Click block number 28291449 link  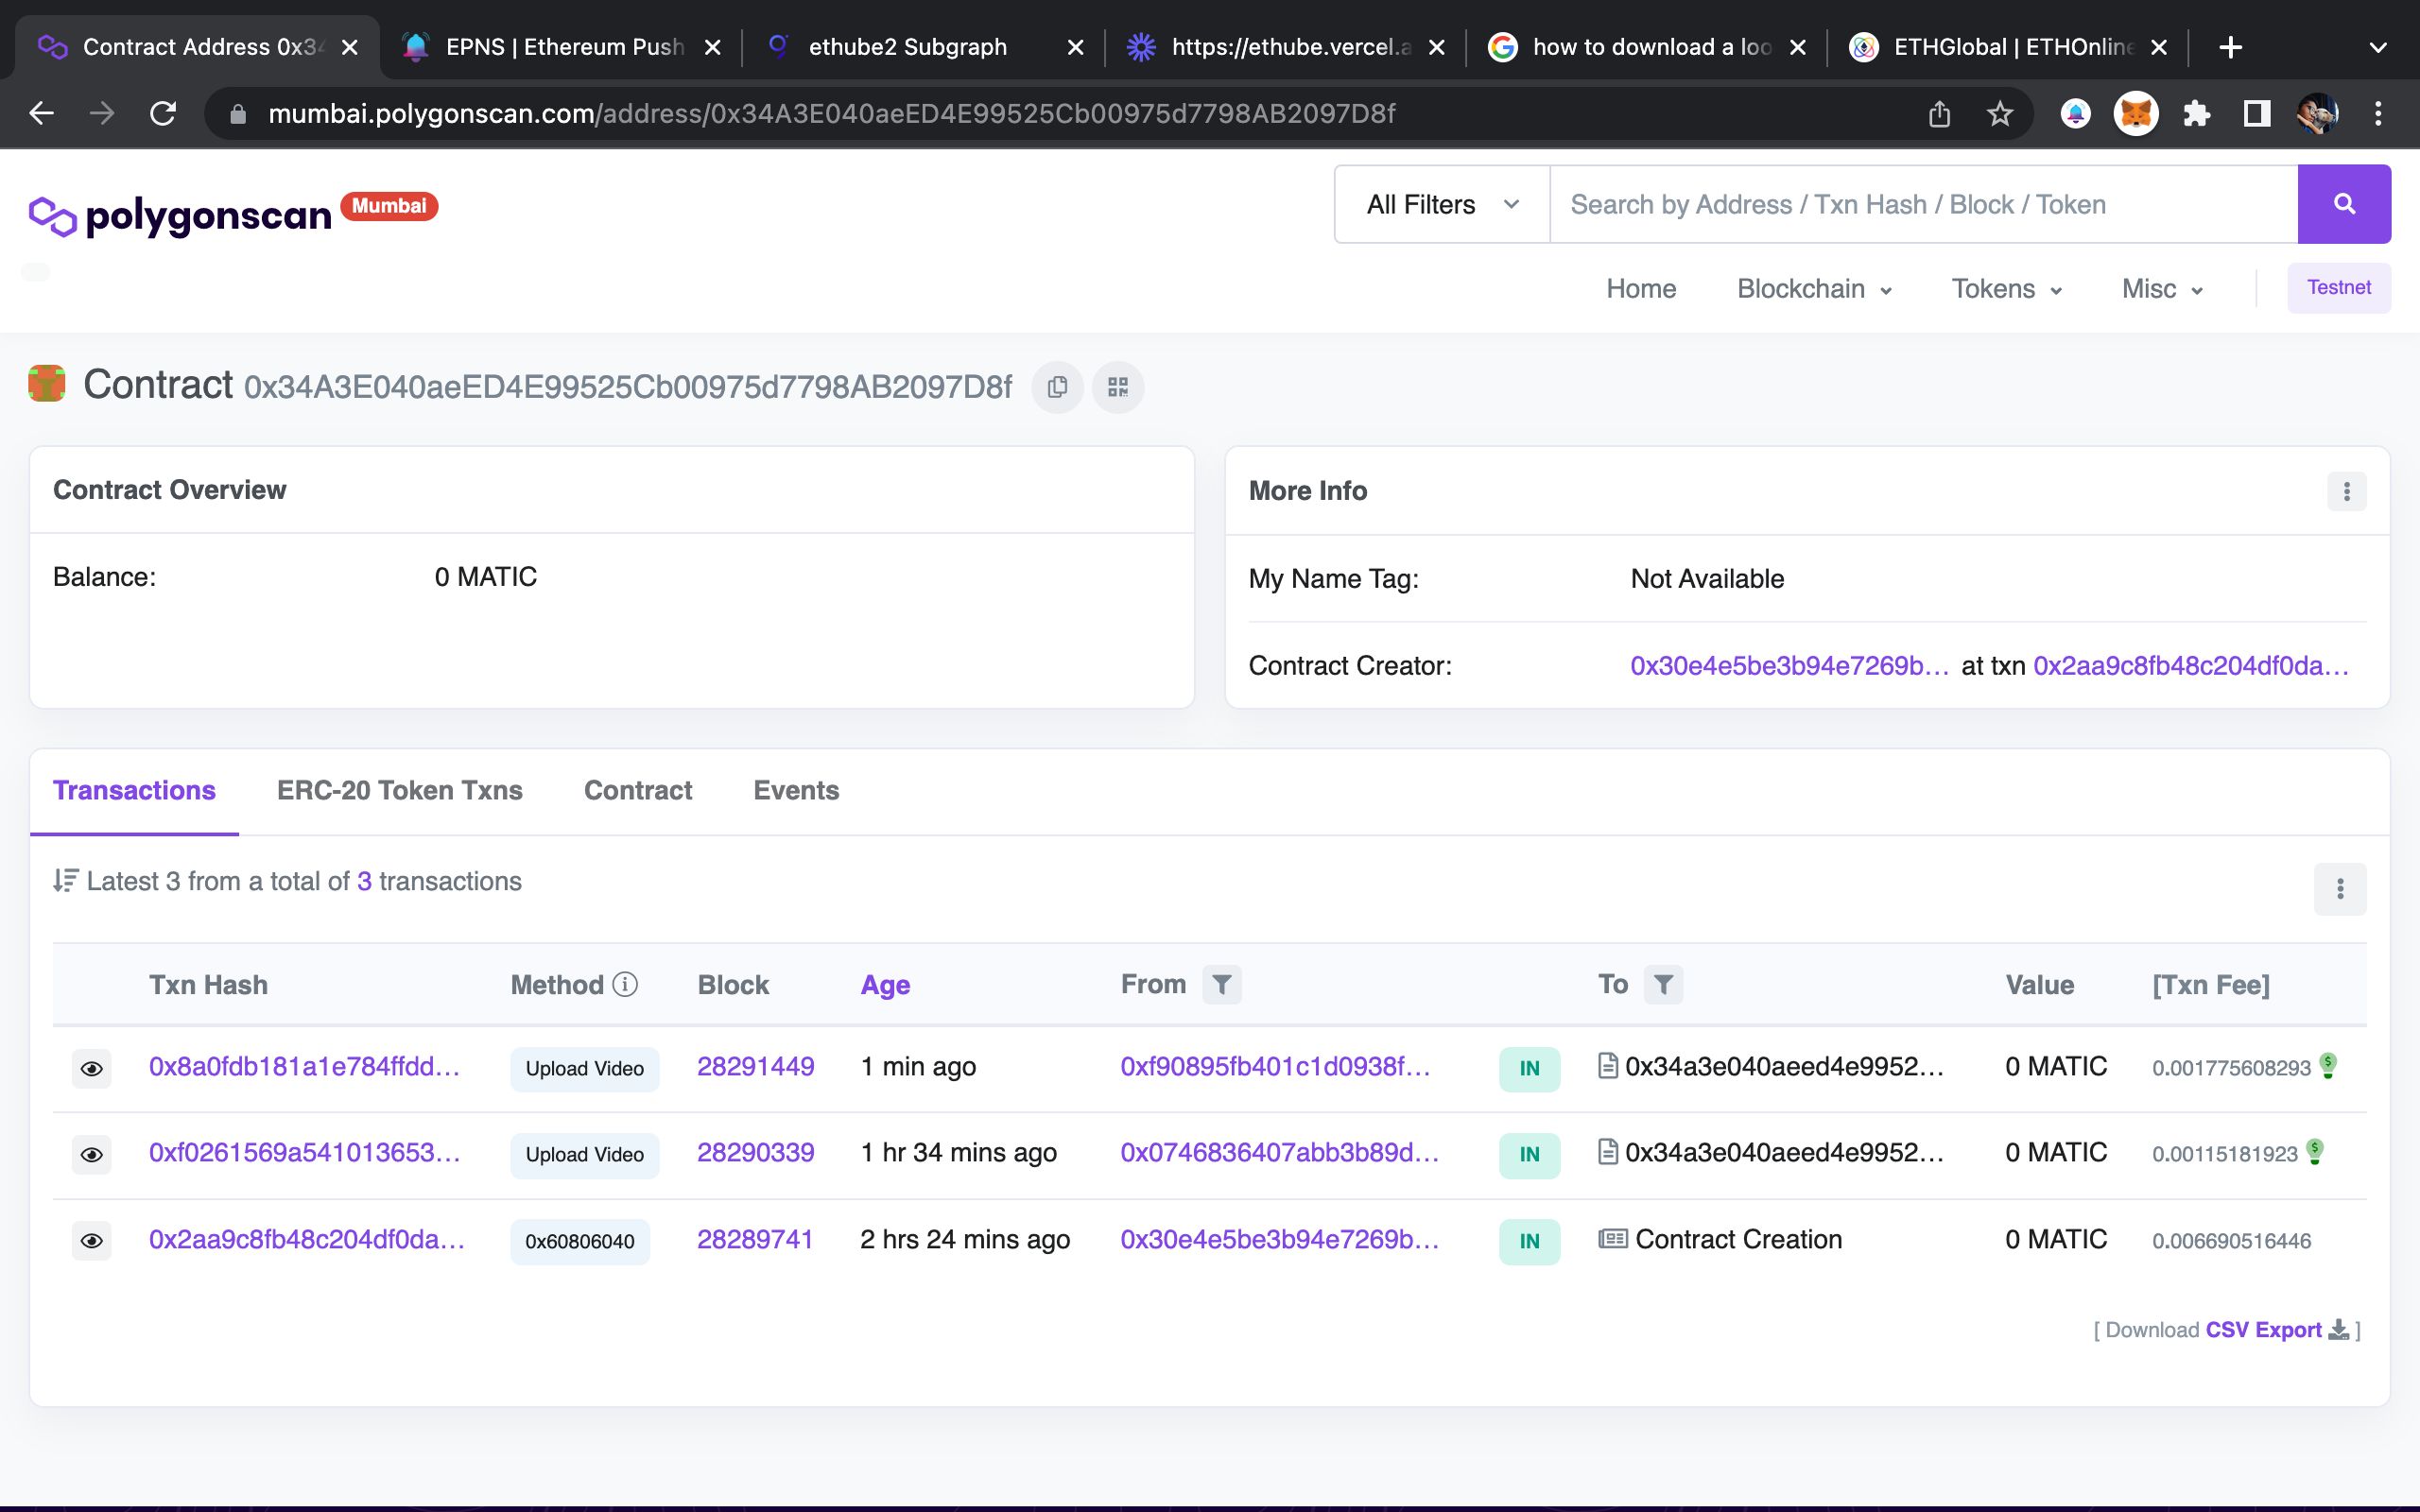click(756, 1066)
